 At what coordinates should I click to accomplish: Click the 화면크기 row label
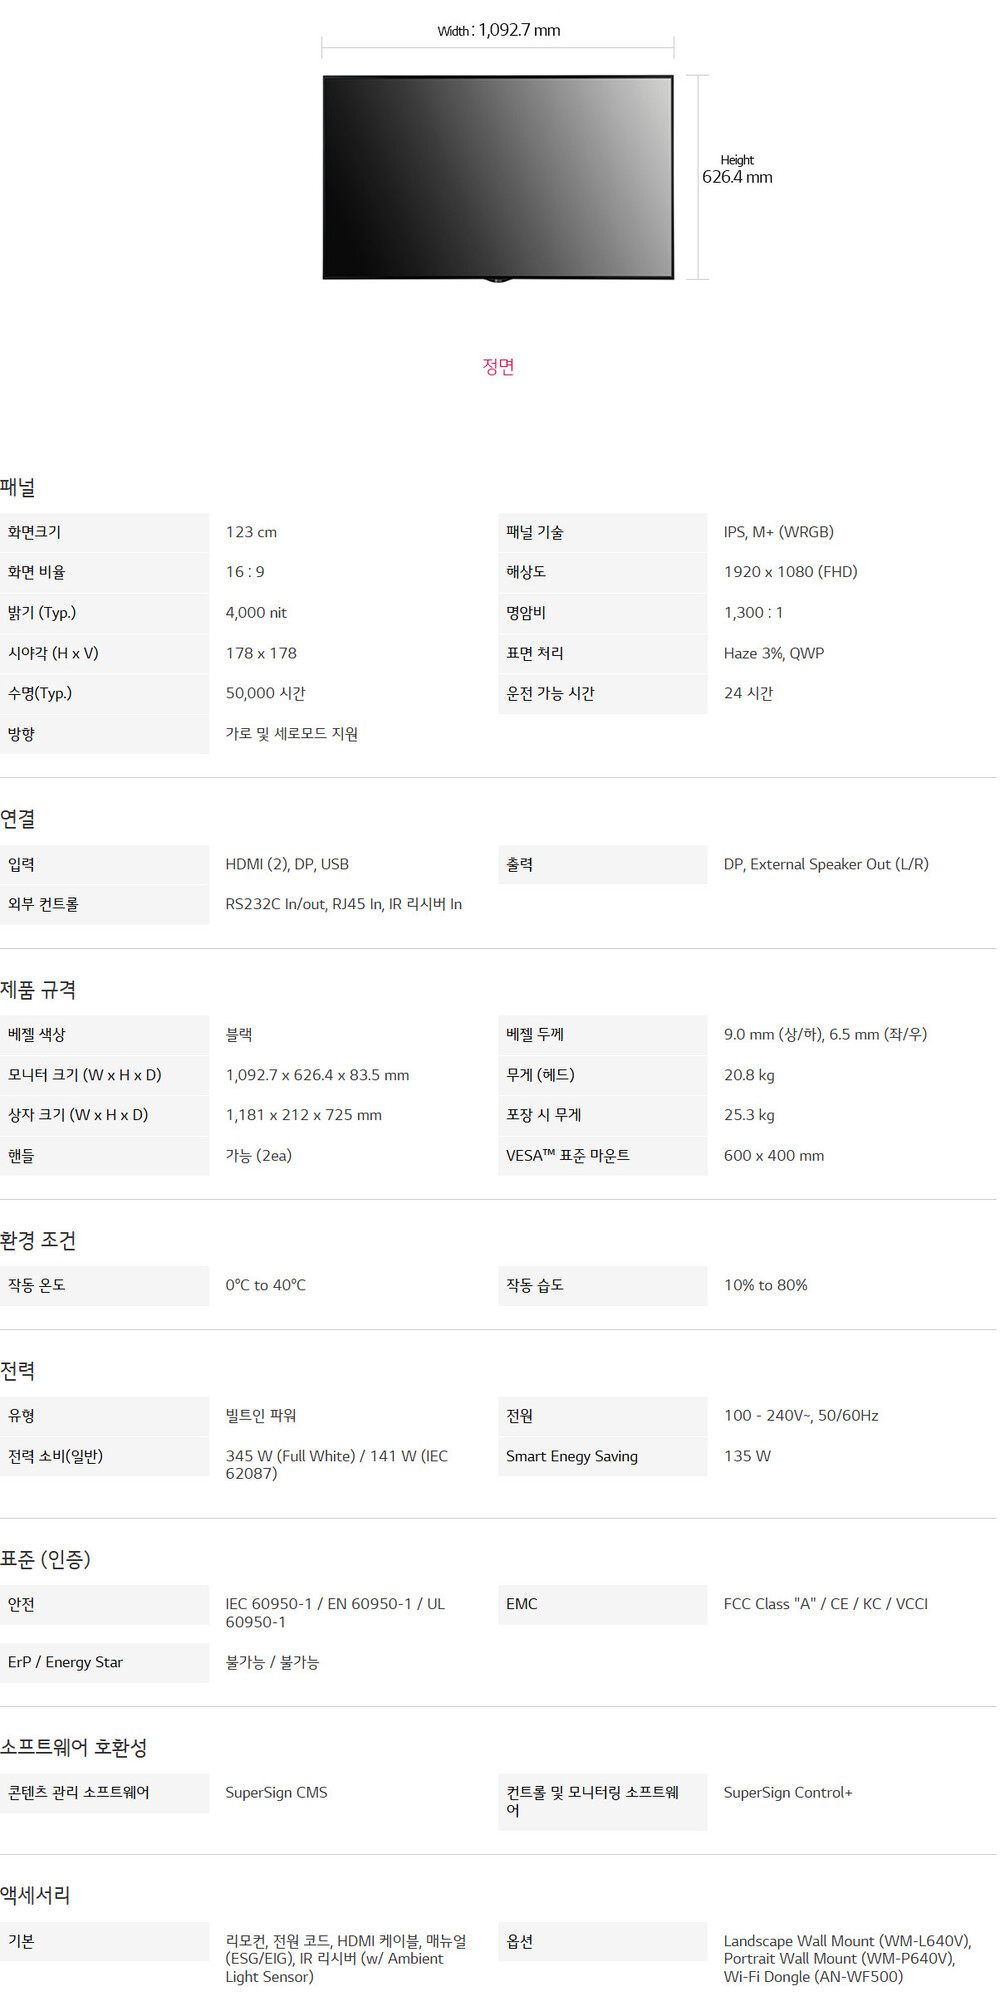[35, 532]
